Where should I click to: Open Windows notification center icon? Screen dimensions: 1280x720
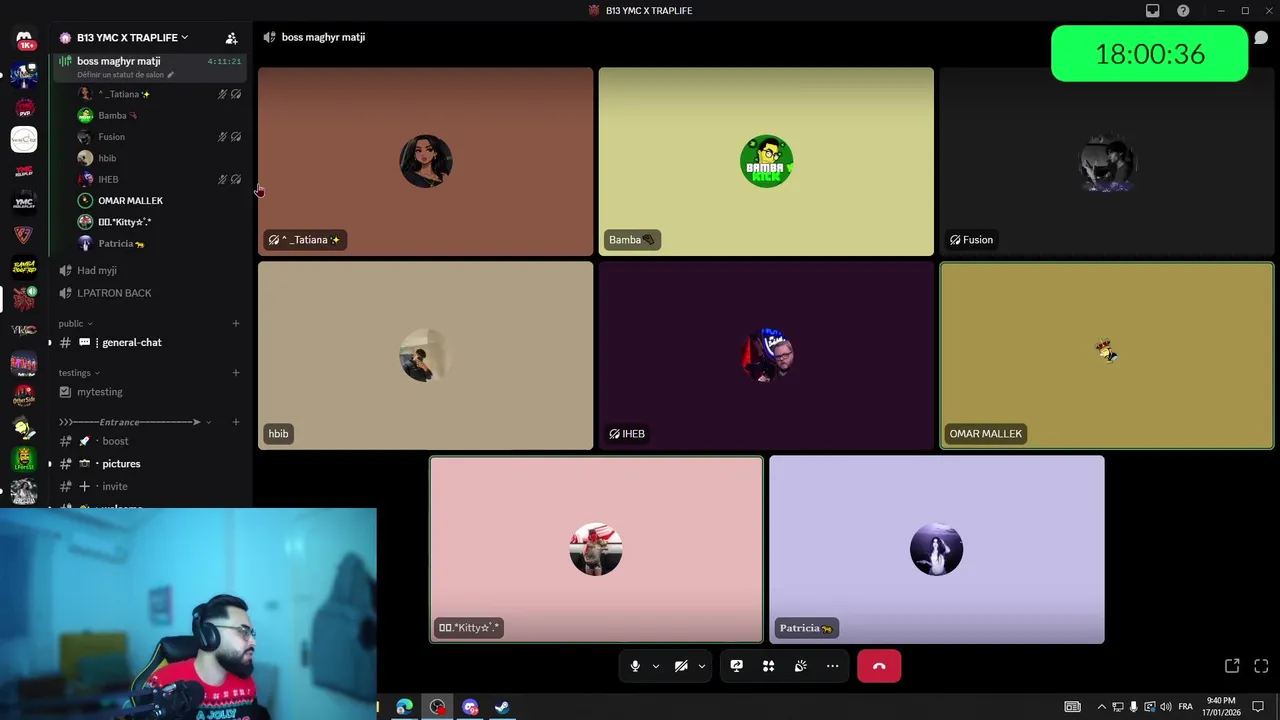coord(1258,707)
